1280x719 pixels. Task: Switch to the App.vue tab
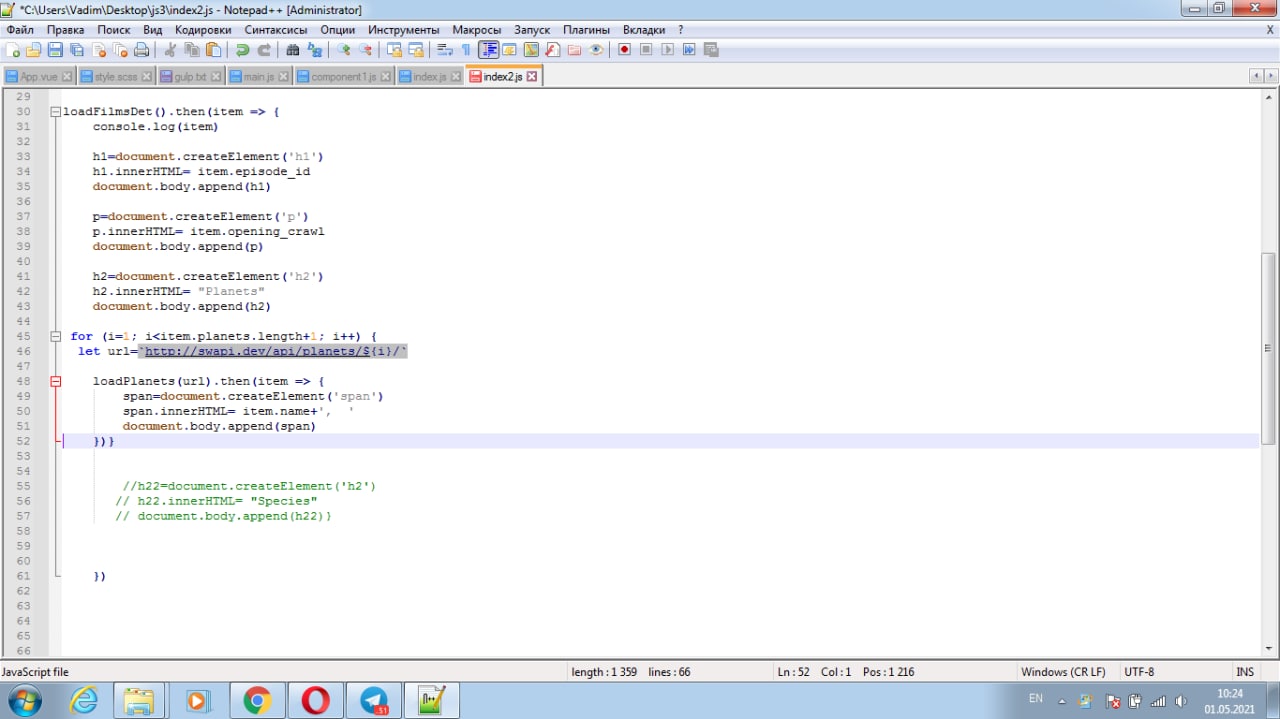[x=38, y=77]
